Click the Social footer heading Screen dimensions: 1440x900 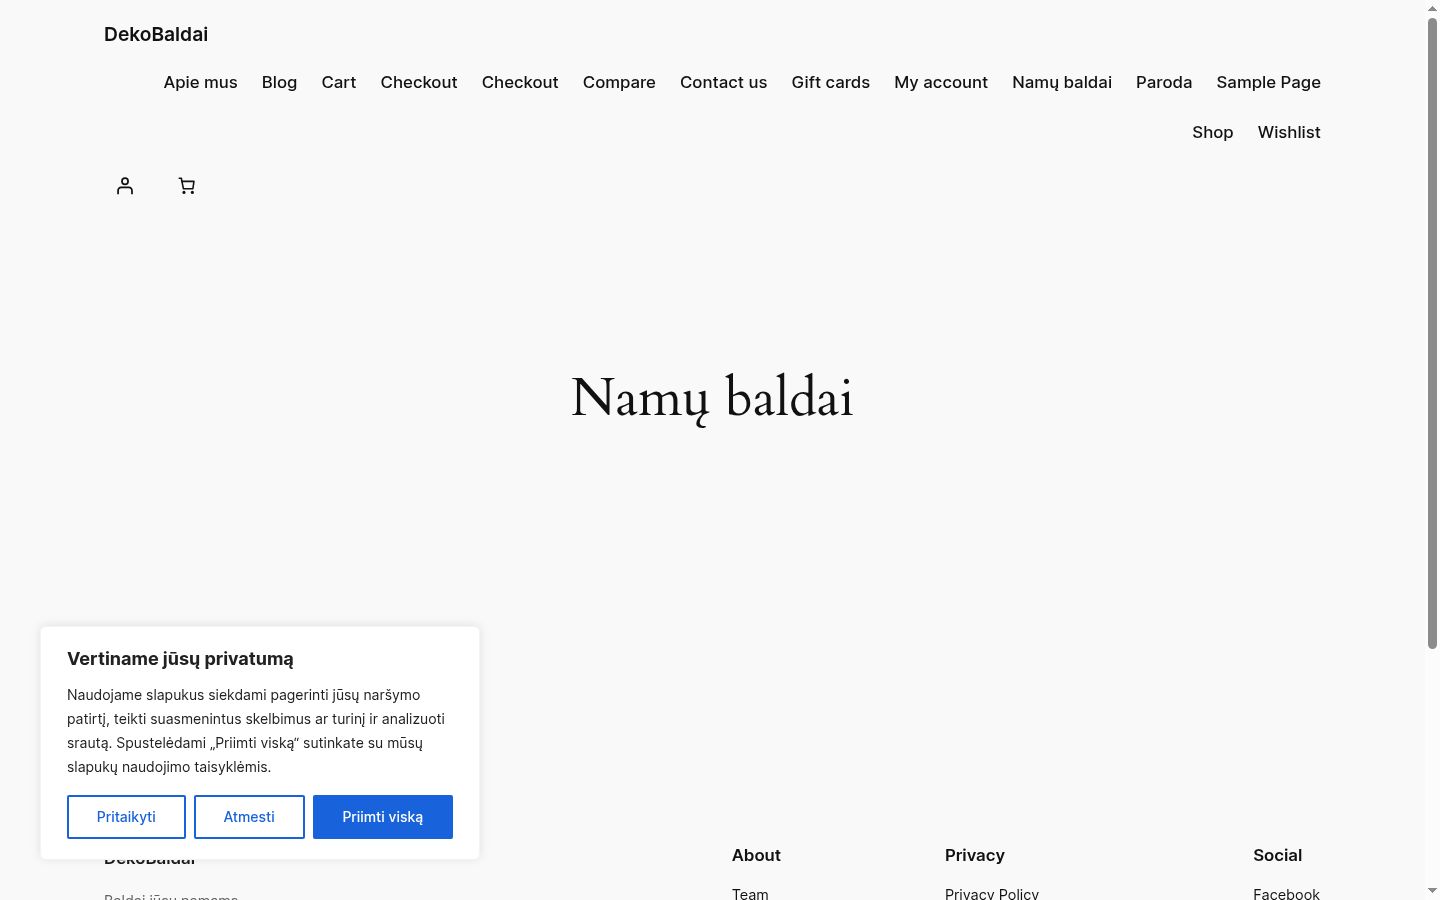pyautogui.click(x=1277, y=855)
